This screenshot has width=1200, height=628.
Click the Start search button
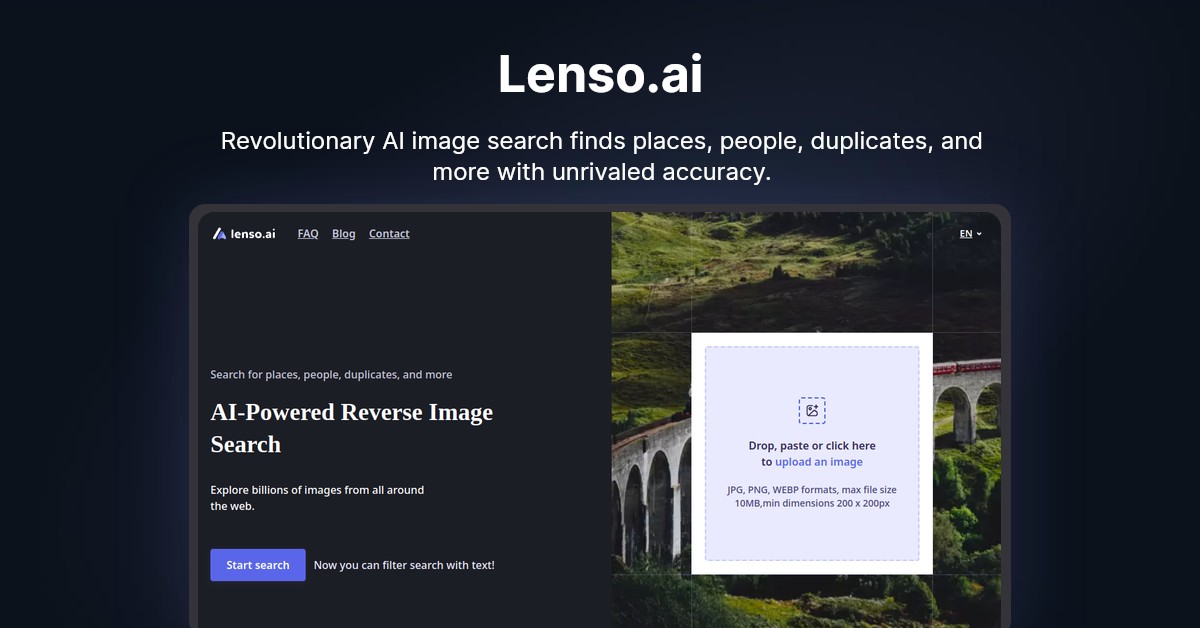[258, 565]
